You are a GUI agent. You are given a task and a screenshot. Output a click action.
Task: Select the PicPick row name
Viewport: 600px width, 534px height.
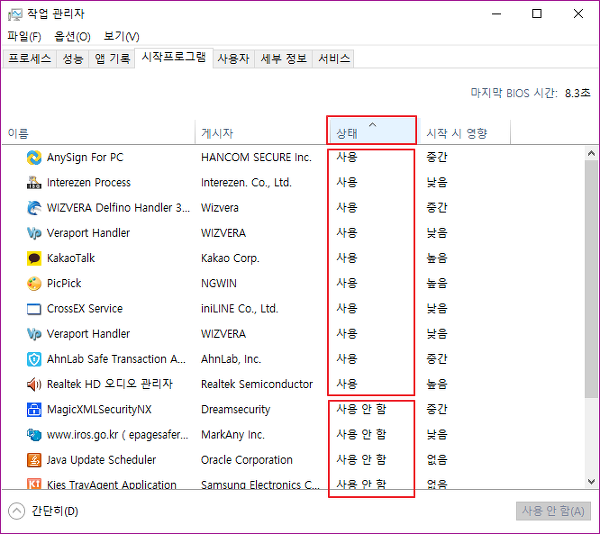tap(64, 283)
